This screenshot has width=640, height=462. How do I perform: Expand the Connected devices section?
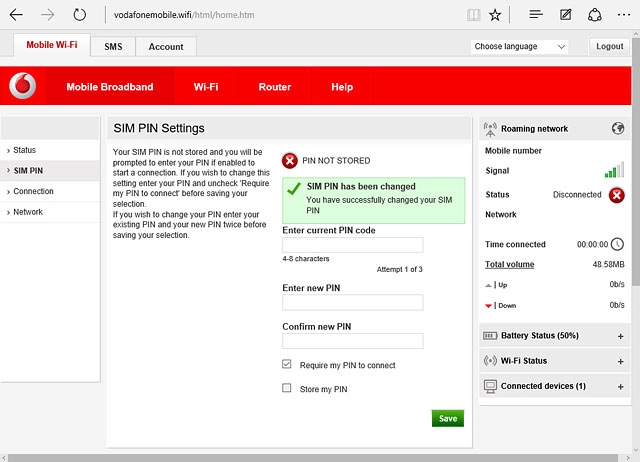click(620, 386)
